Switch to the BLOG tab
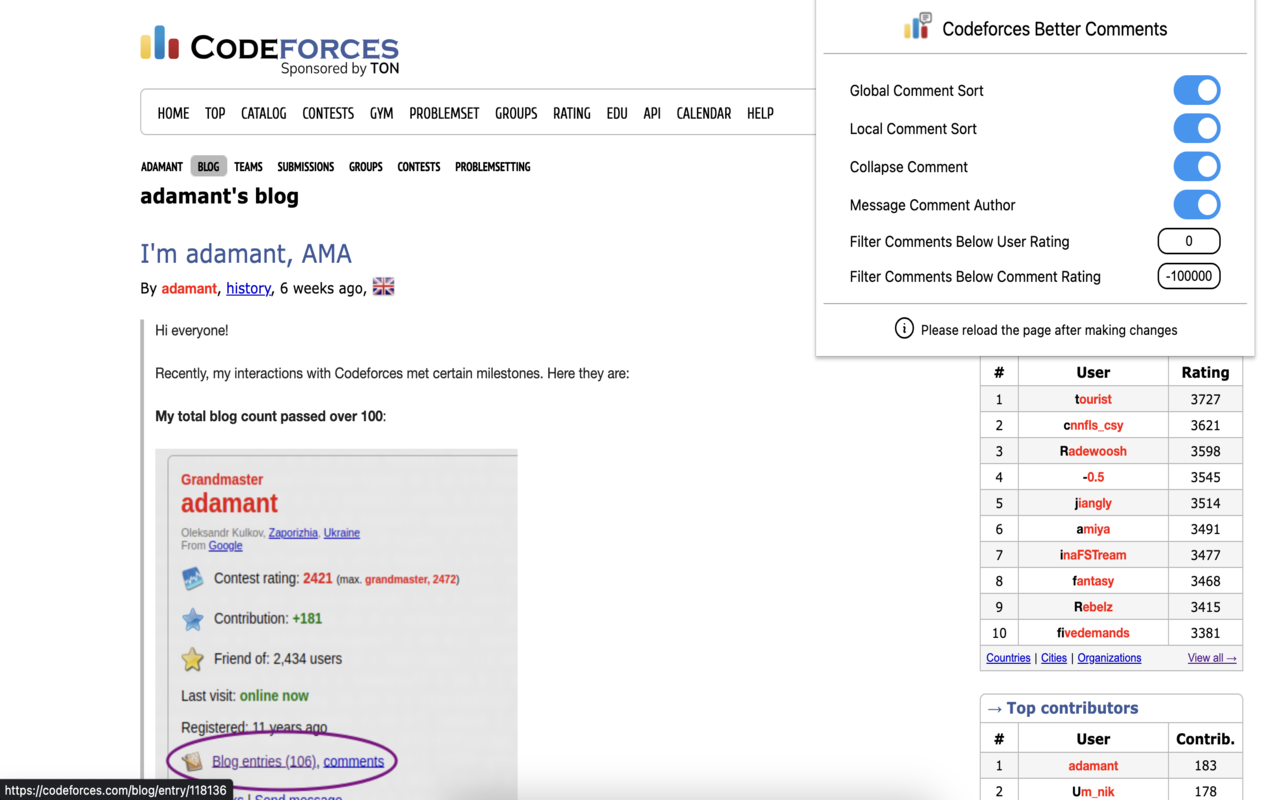The image size is (1280, 800). click(208, 166)
